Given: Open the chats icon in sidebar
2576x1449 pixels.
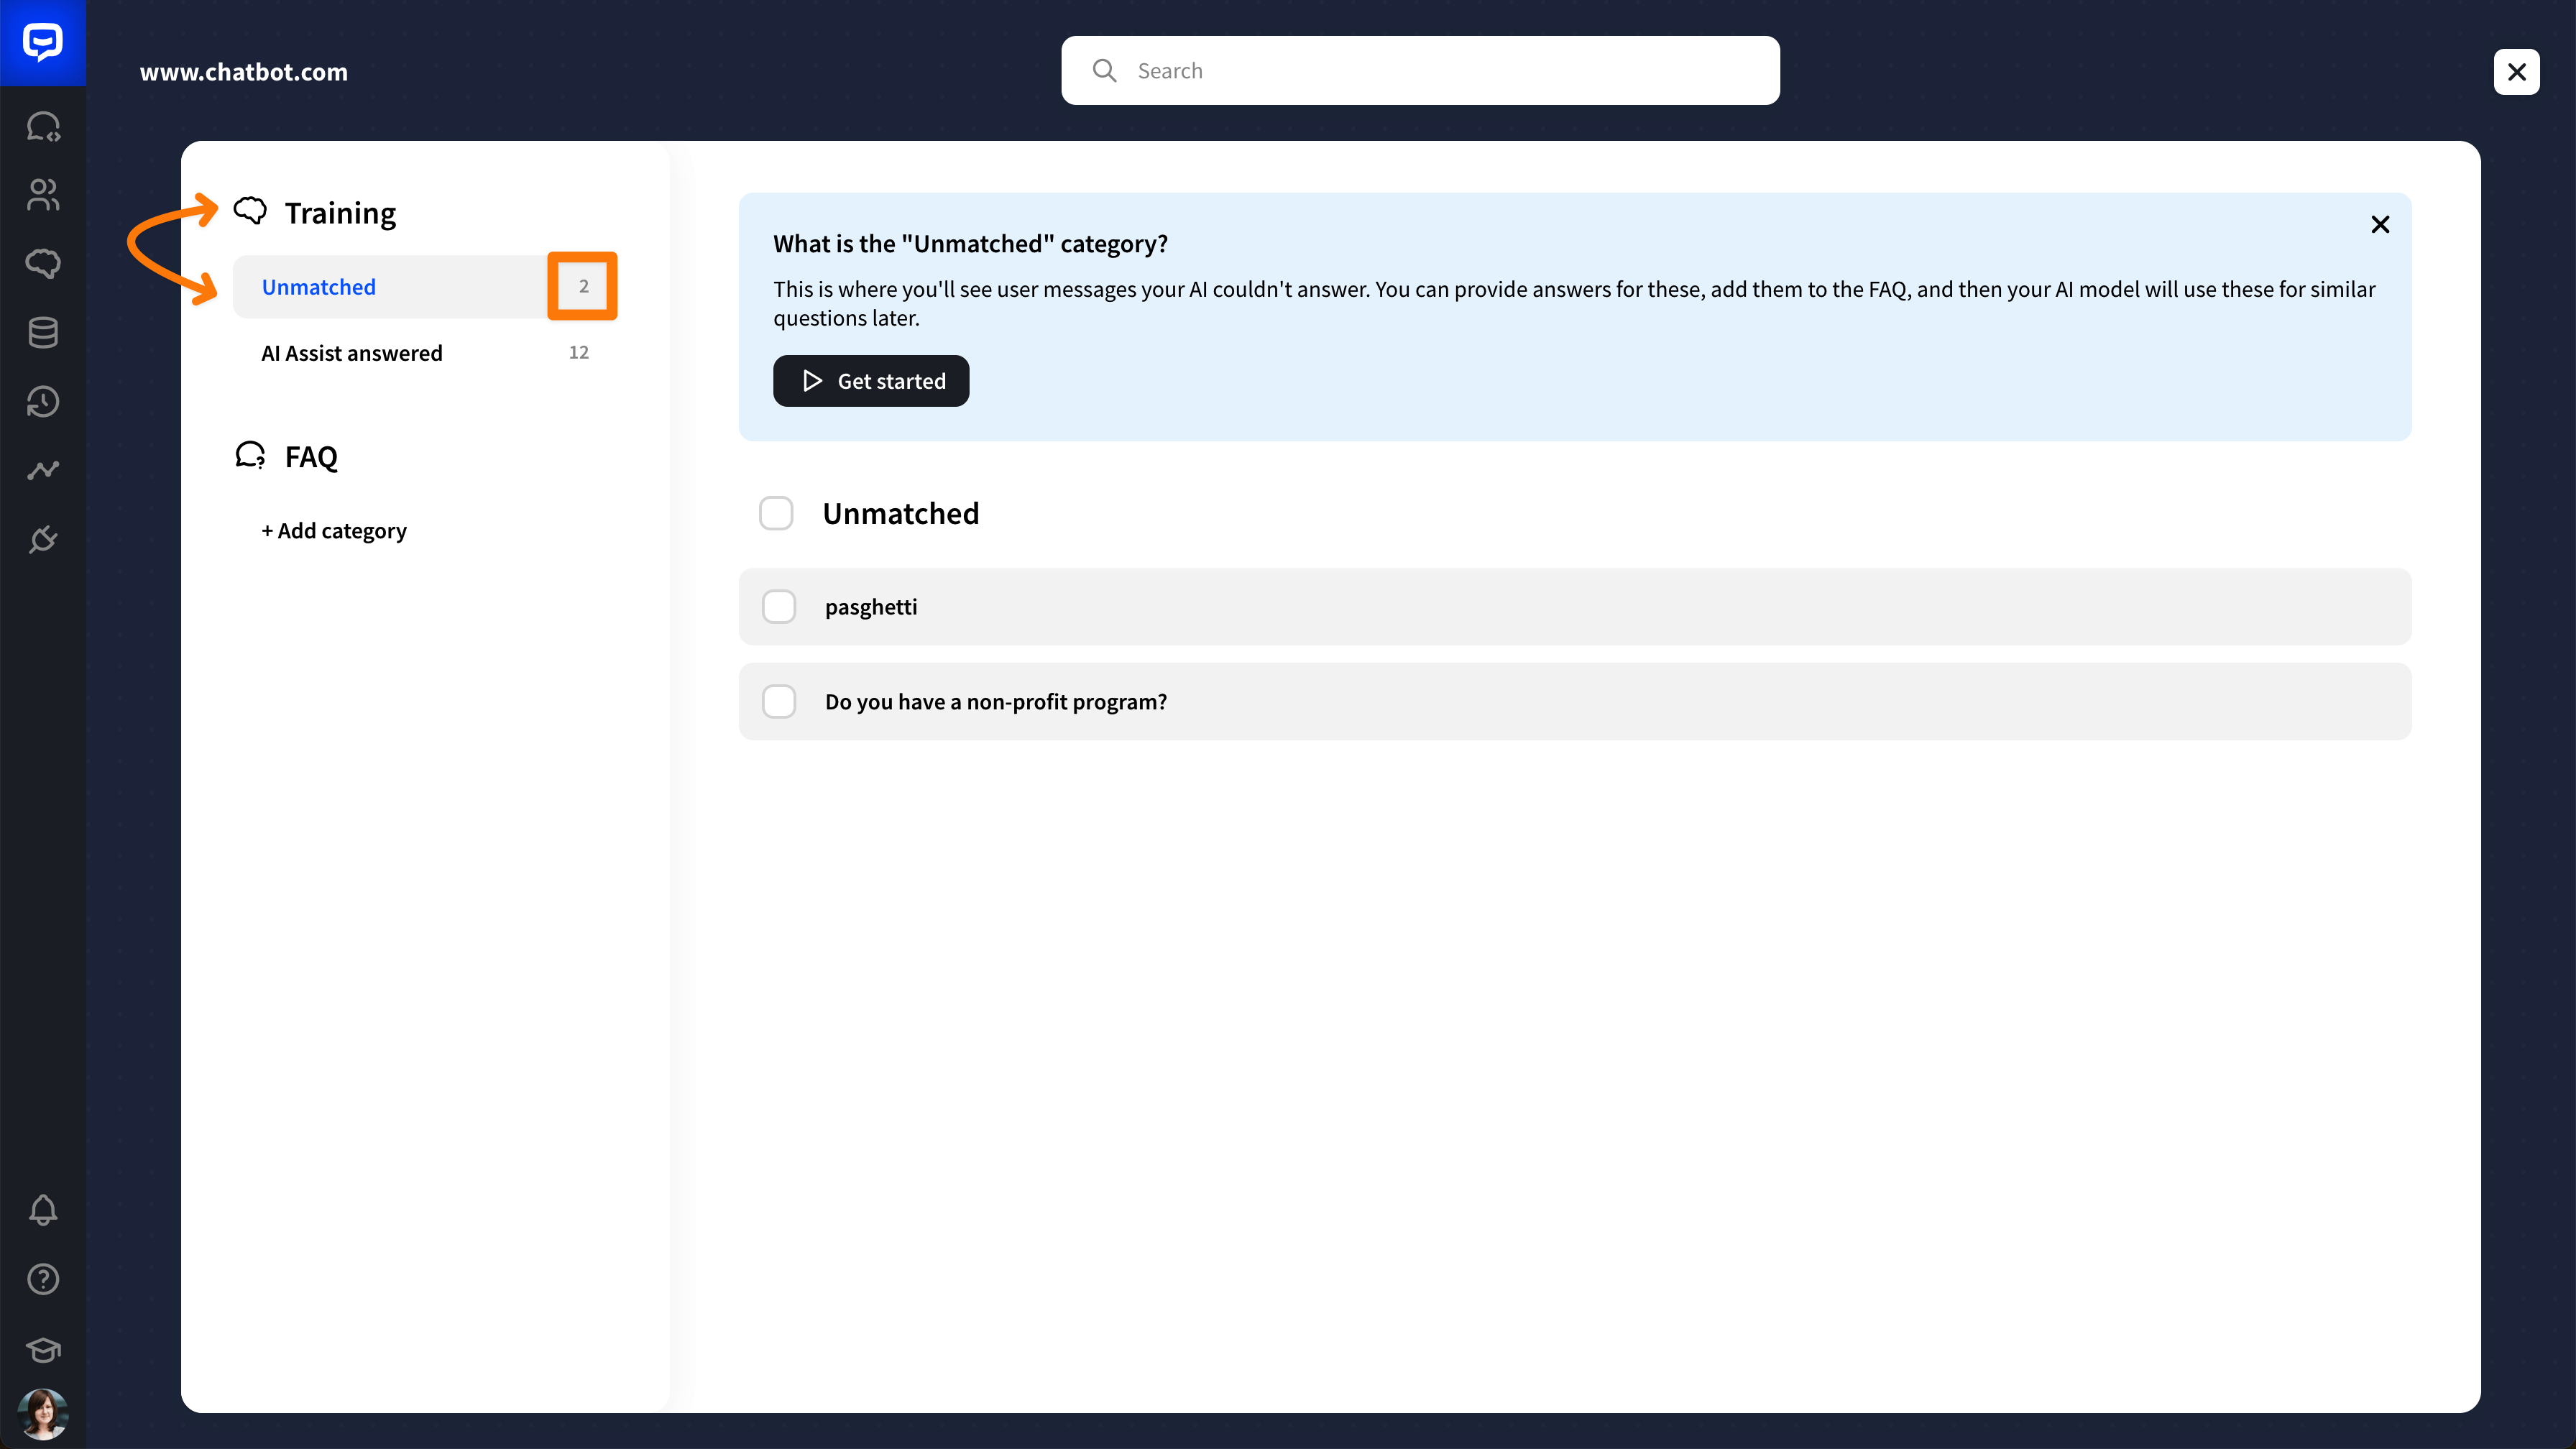Looking at the screenshot, I should (x=43, y=127).
